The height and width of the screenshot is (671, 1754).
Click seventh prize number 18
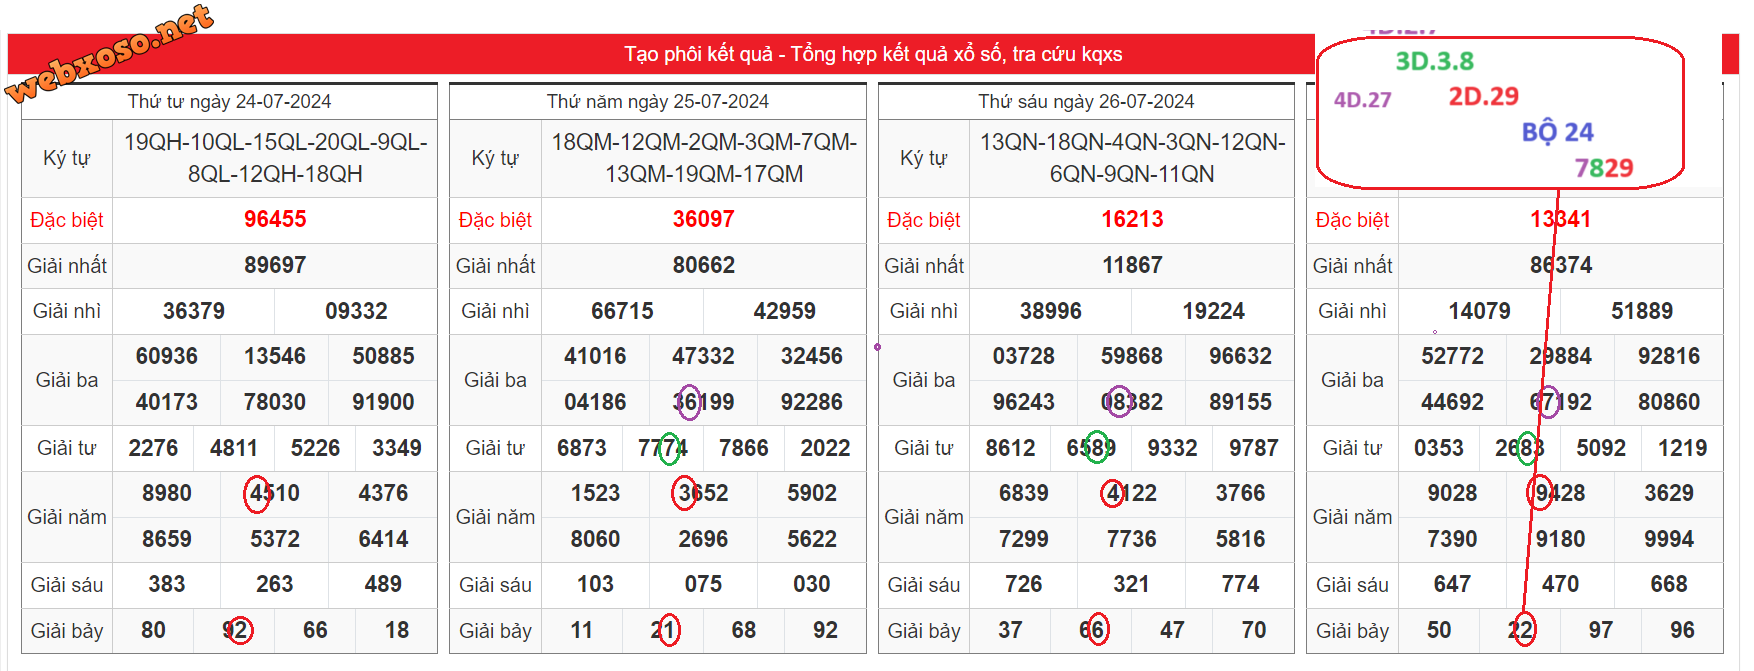click(397, 630)
